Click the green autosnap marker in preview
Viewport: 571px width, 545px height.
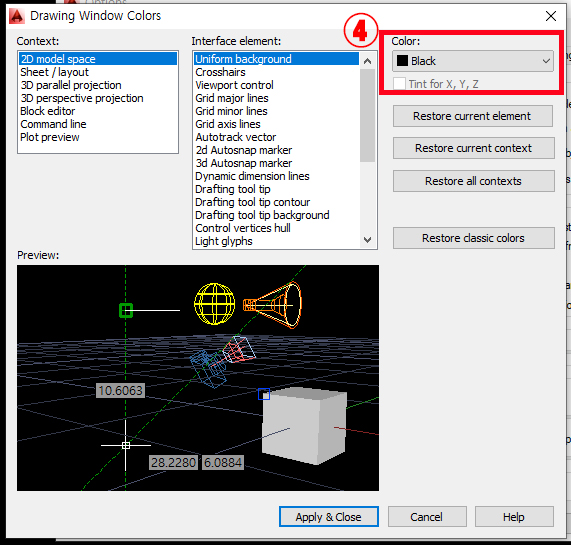coord(126,311)
